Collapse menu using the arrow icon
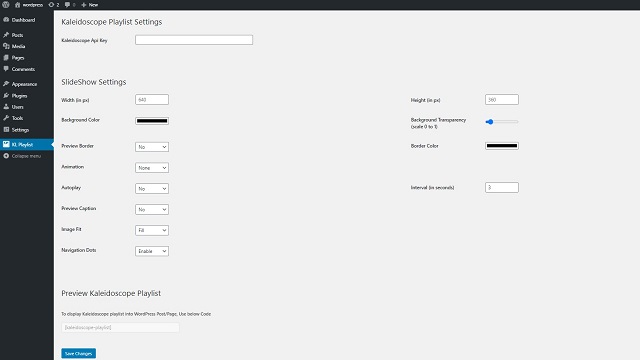 coord(6,156)
